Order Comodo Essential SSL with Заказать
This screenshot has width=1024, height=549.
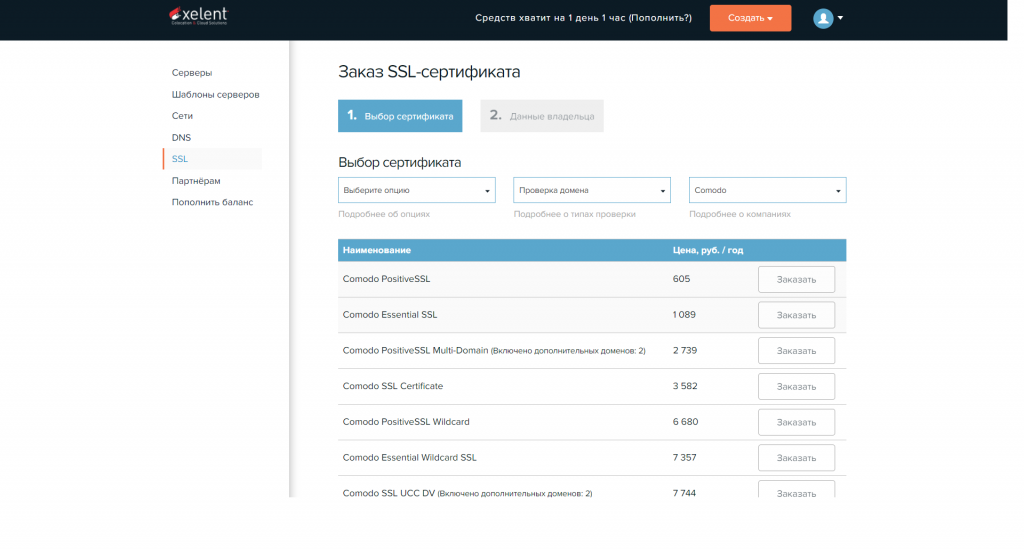tap(796, 315)
